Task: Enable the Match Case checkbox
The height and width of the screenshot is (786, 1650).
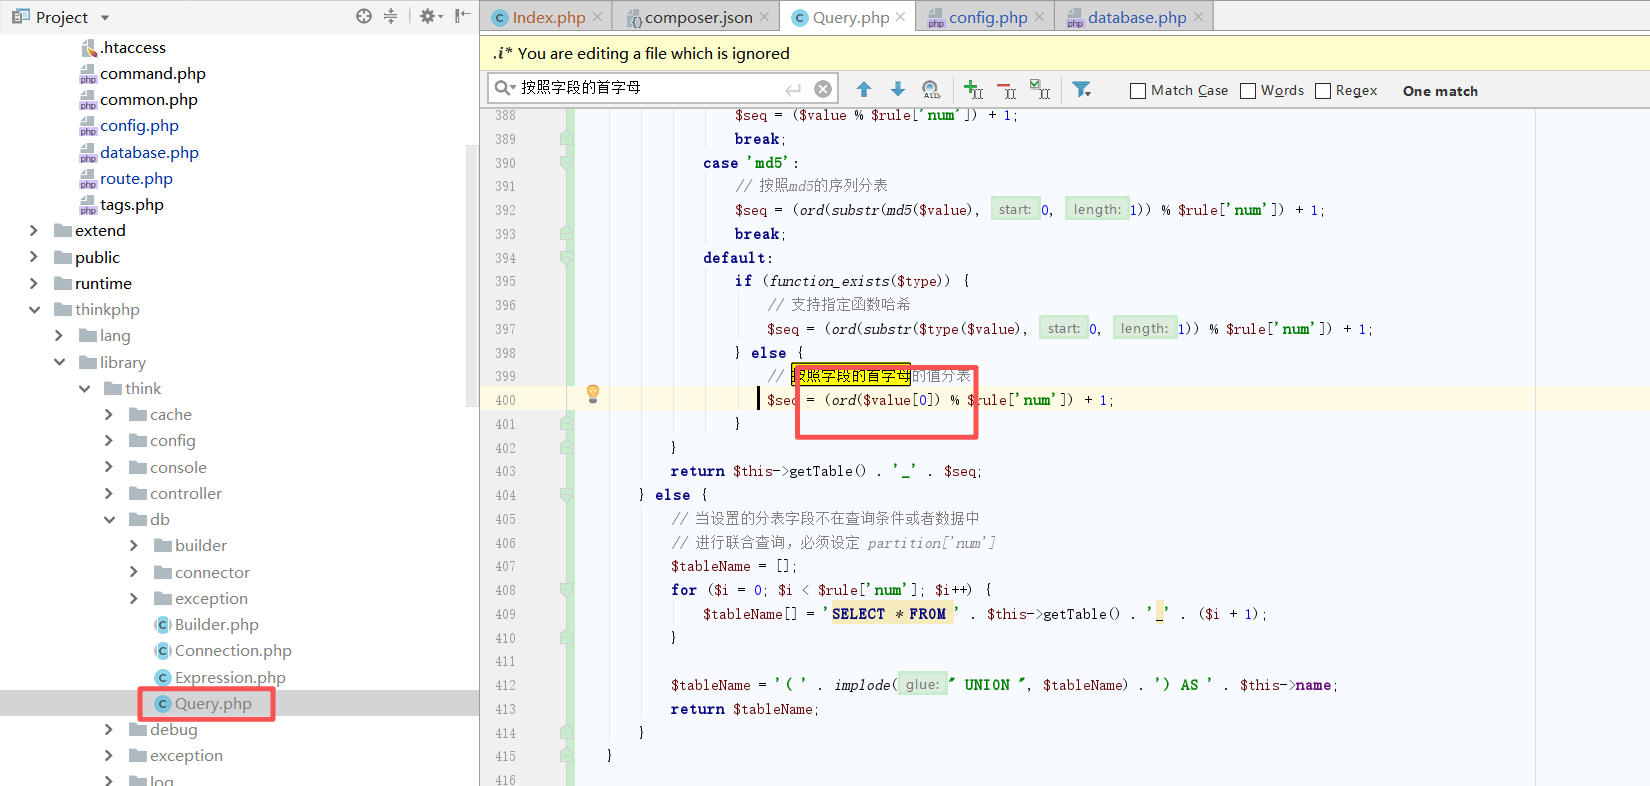Action: click(x=1138, y=91)
